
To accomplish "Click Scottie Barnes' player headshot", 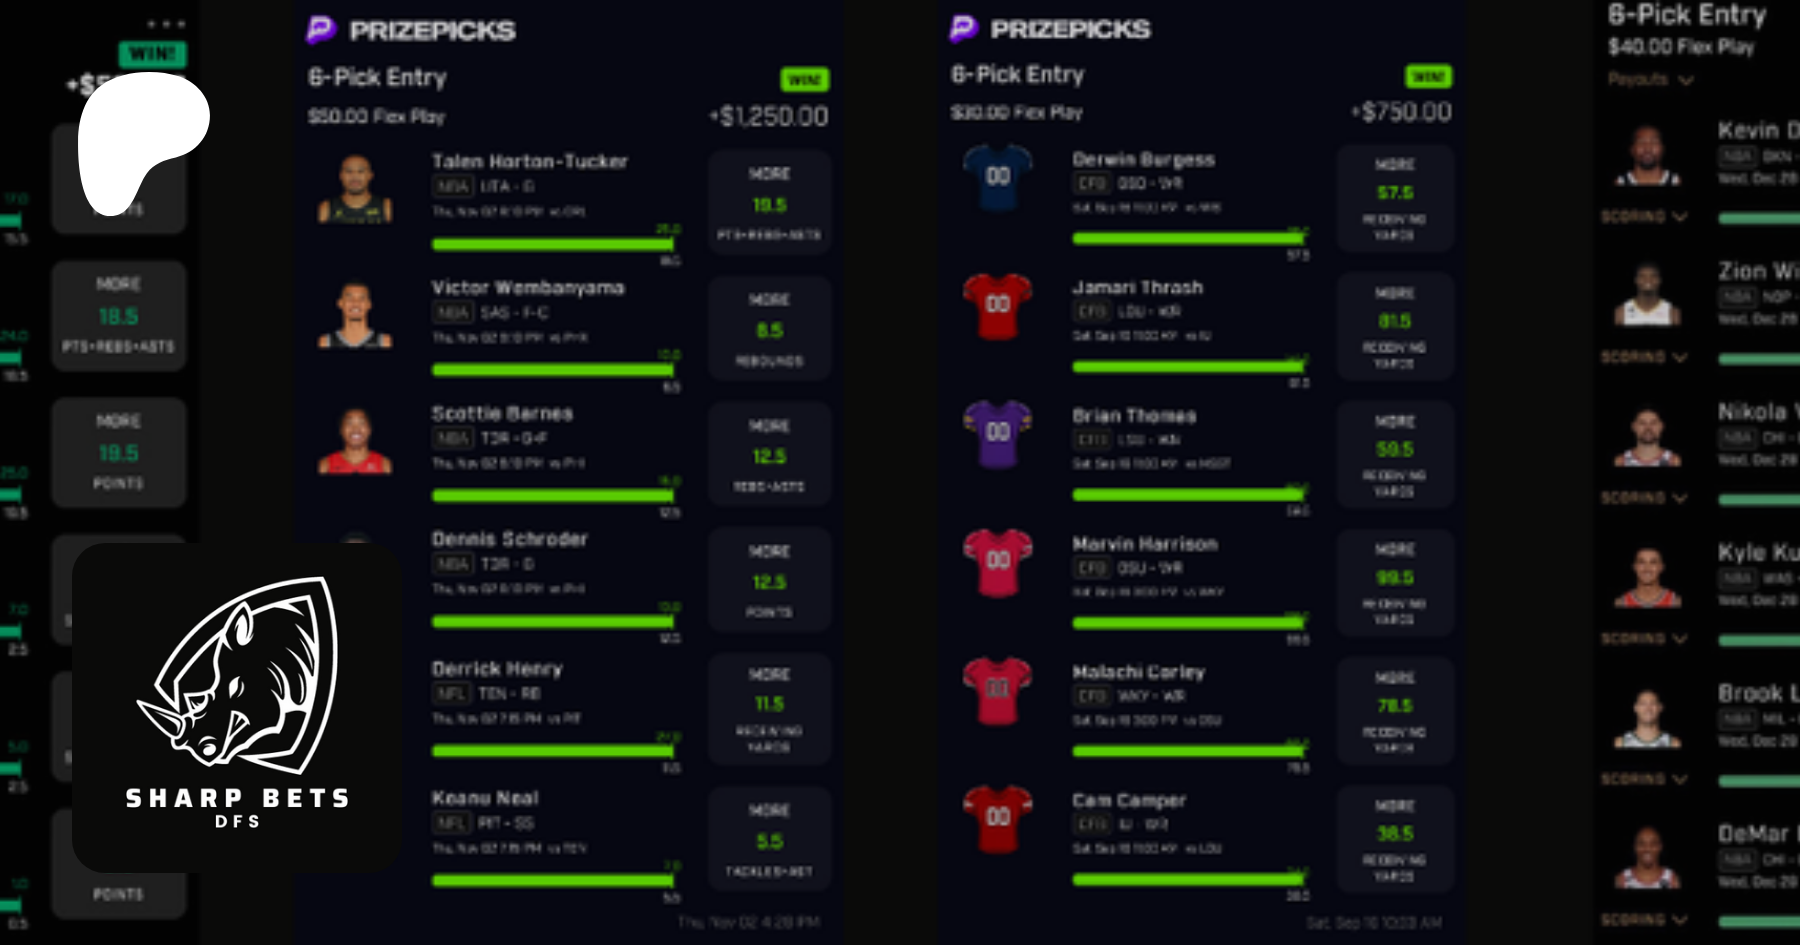I will point(355,440).
